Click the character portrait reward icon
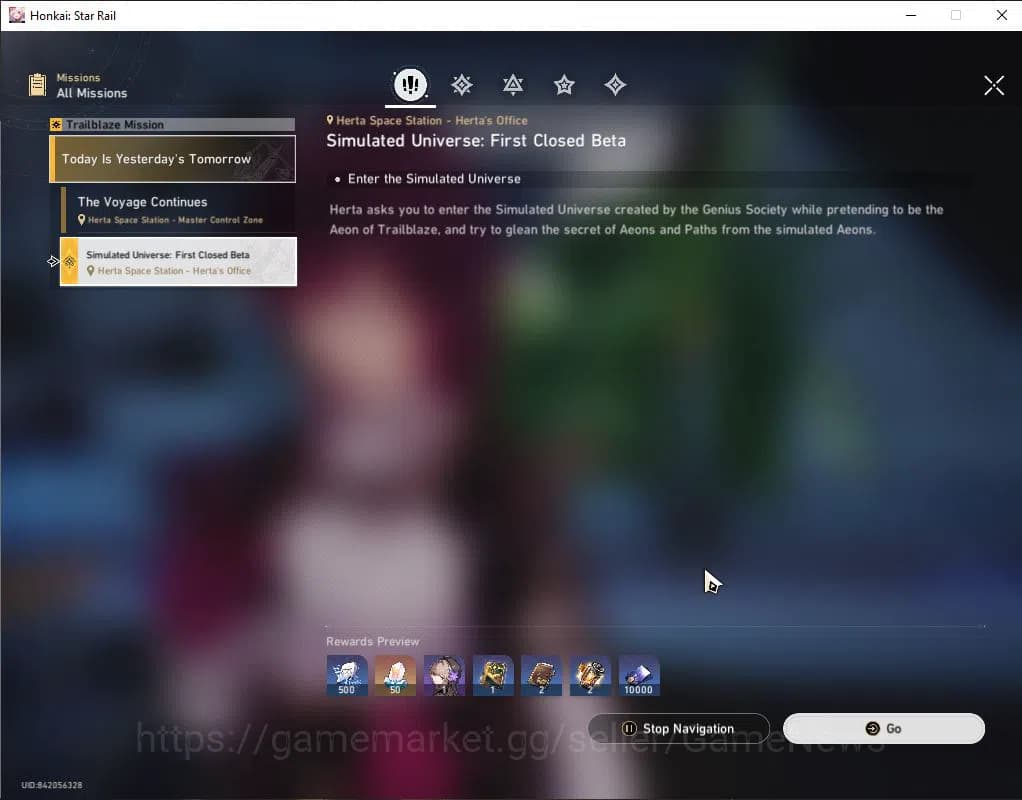This screenshot has width=1022, height=800. 444,675
